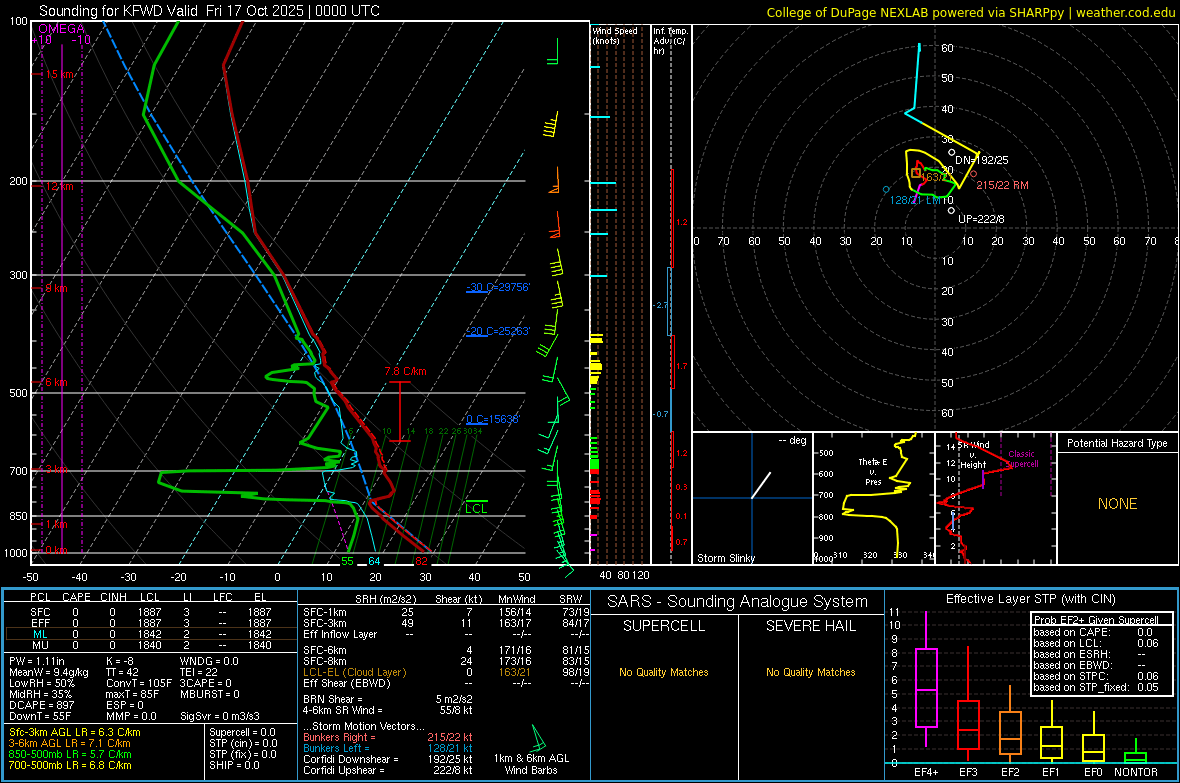Select the SUPERCELL column heading
Viewport: 1180px width, 783px height.
click(664, 626)
